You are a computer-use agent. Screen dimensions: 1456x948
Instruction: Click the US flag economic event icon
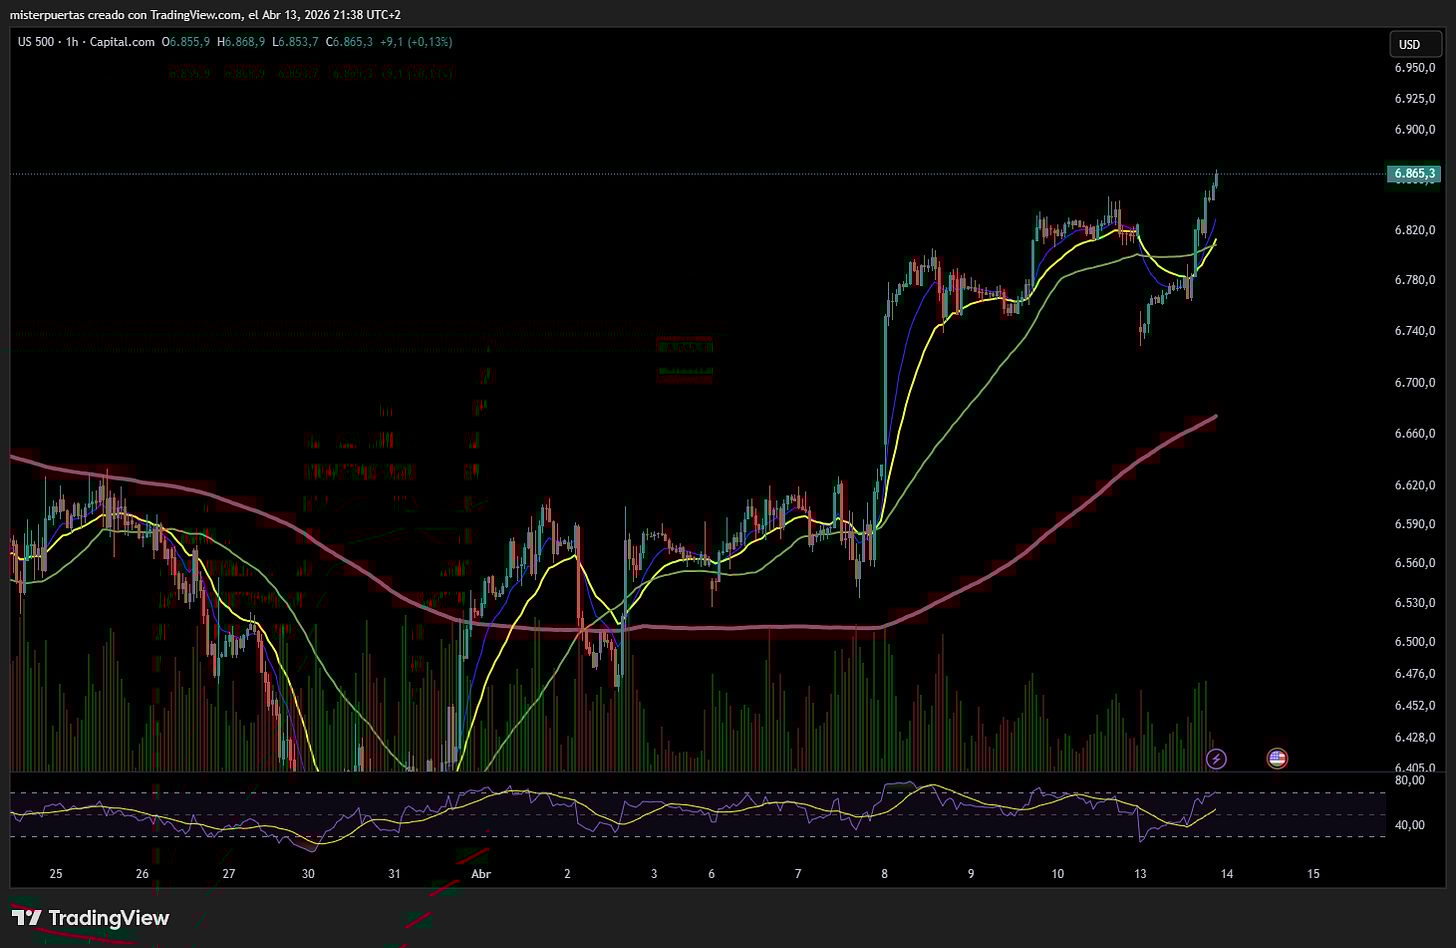click(x=1277, y=759)
